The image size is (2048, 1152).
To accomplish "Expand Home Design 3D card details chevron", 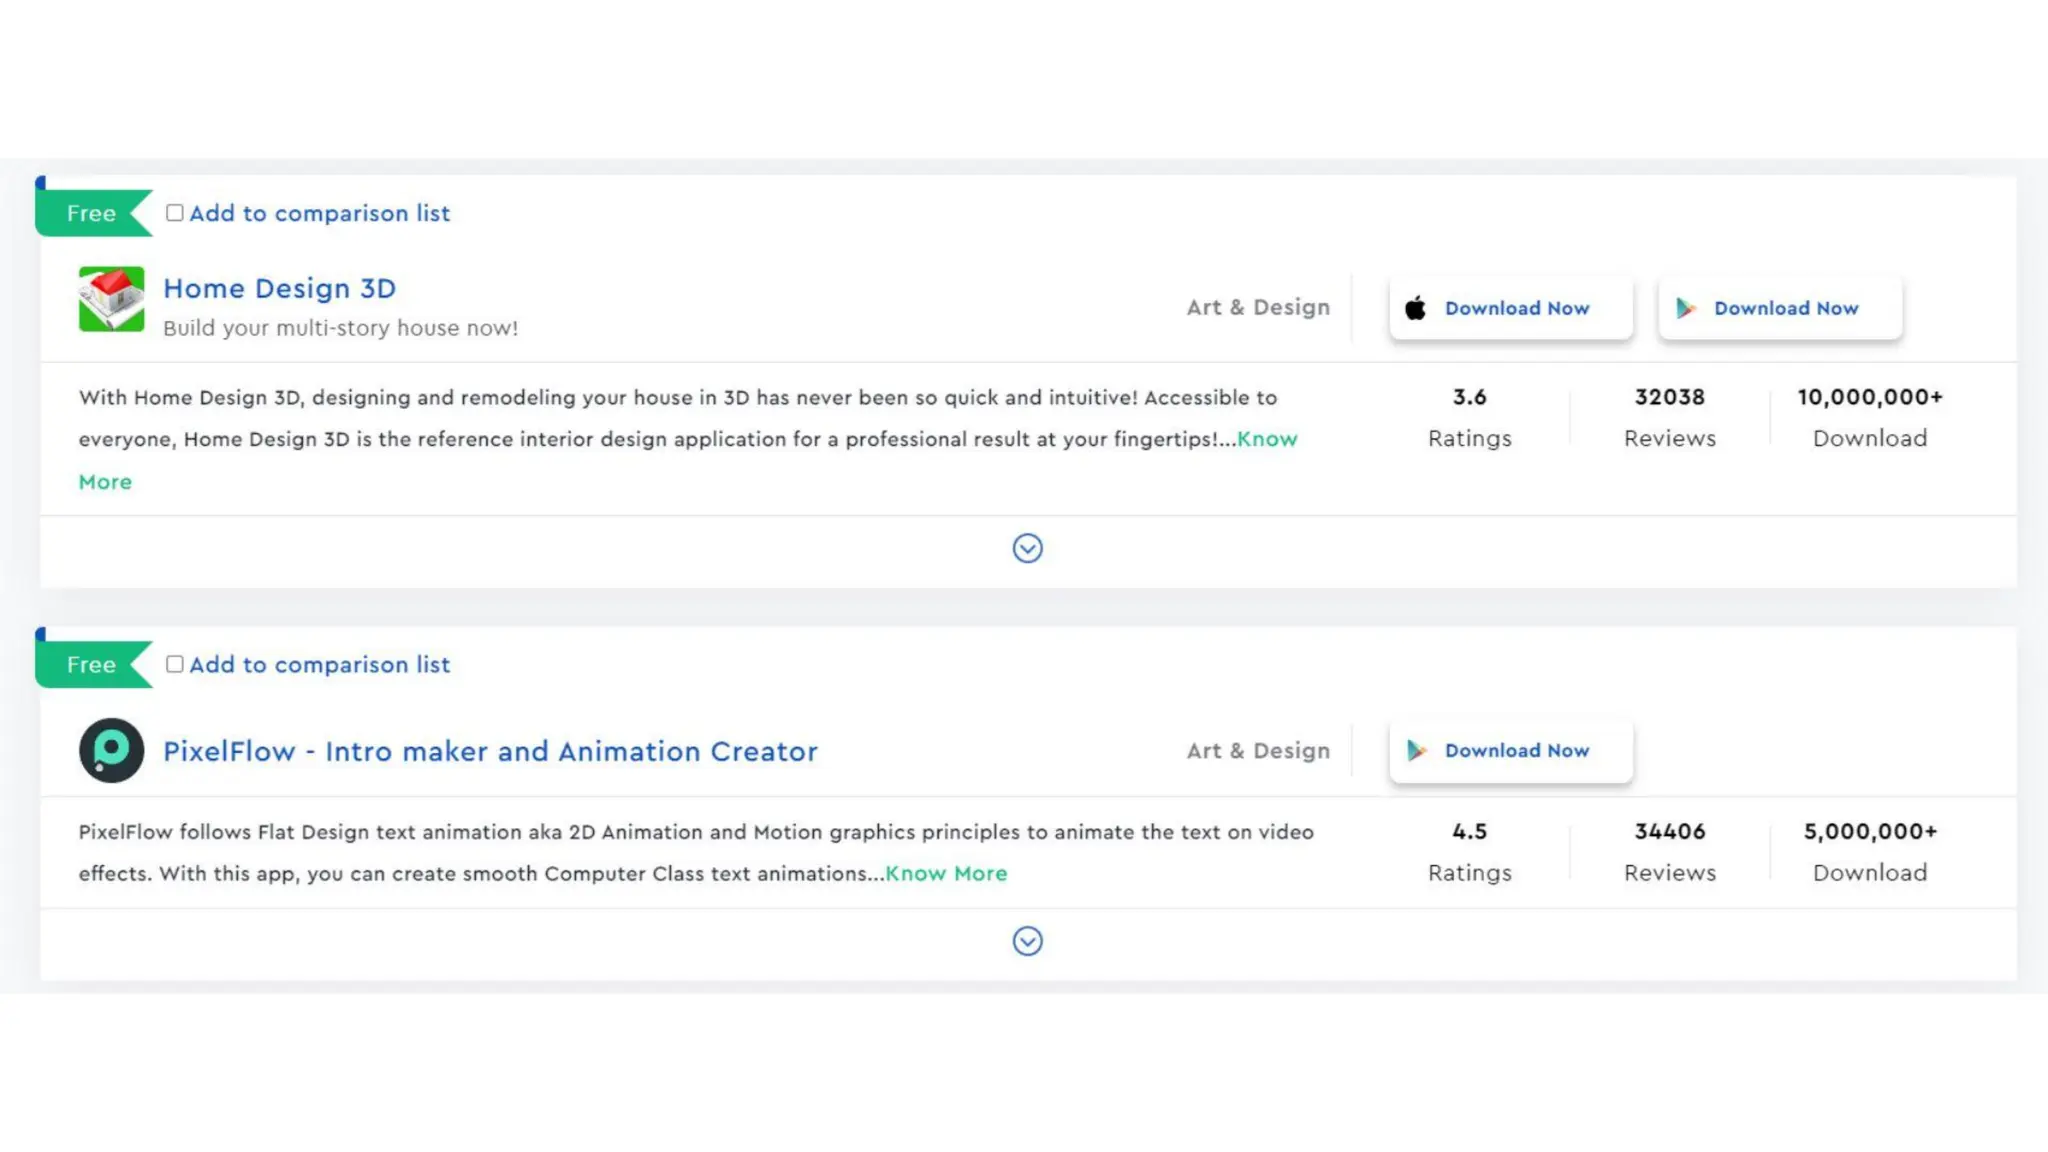I will (1027, 548).
